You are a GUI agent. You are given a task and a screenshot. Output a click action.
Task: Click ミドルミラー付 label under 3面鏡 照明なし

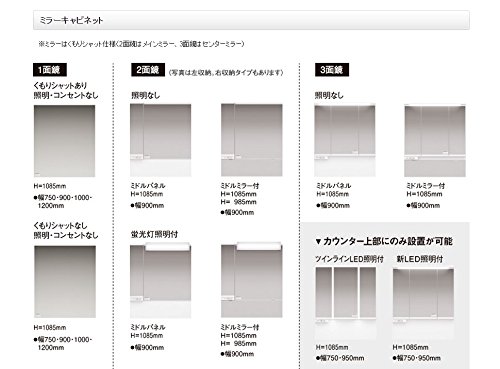click(426, 186)
